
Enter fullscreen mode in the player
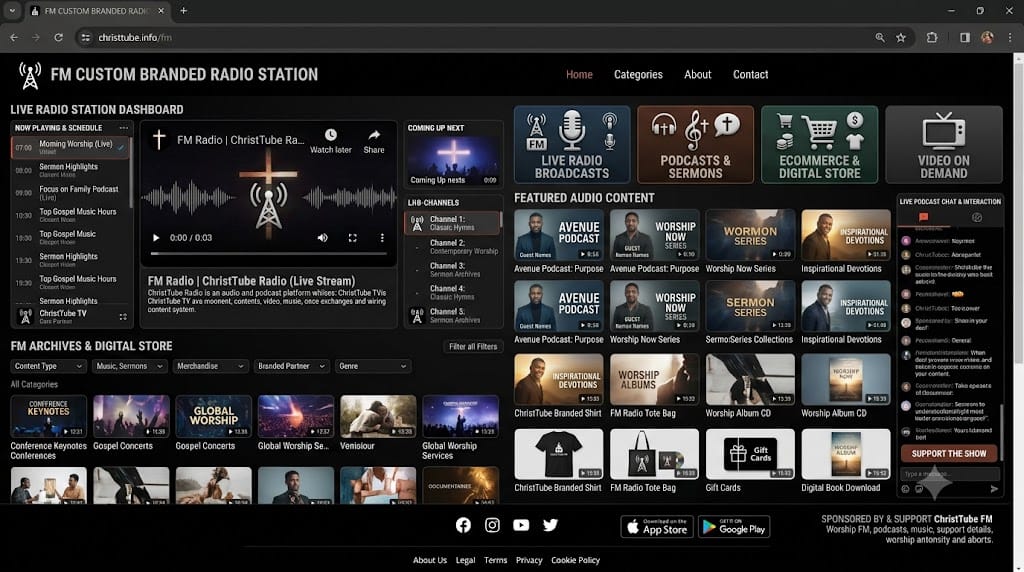tap(353, 238)
